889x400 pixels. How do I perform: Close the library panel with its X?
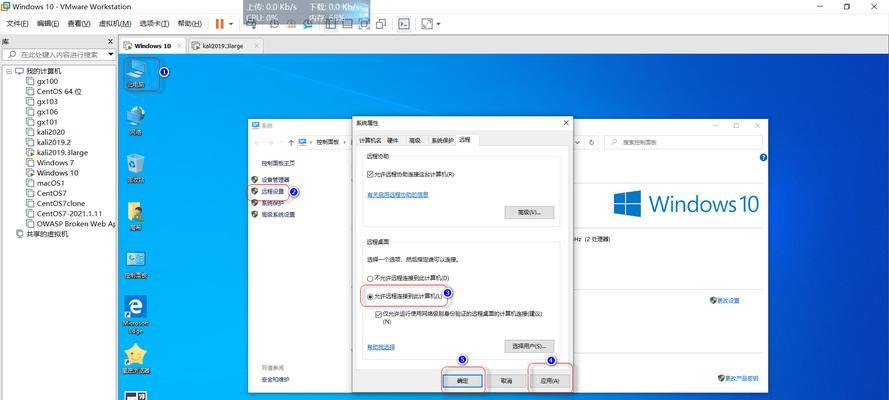pos(111,42)
